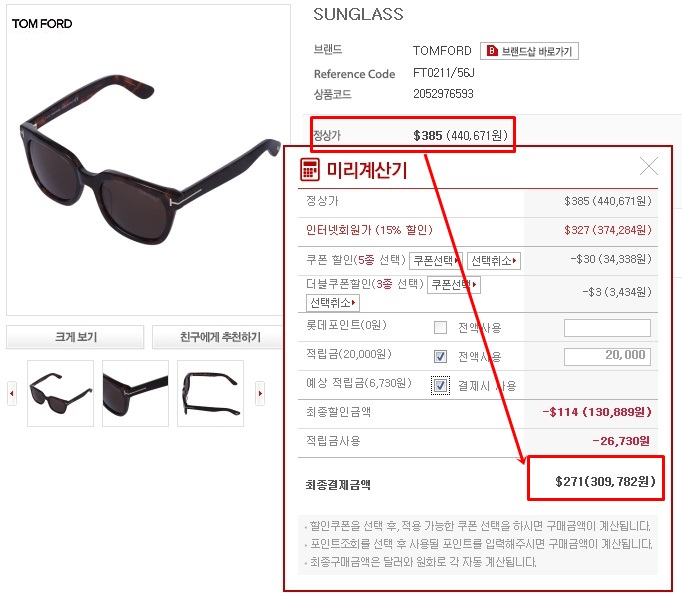Click 선택취소 under 더블쿠폰할인

tap(333, 302)
